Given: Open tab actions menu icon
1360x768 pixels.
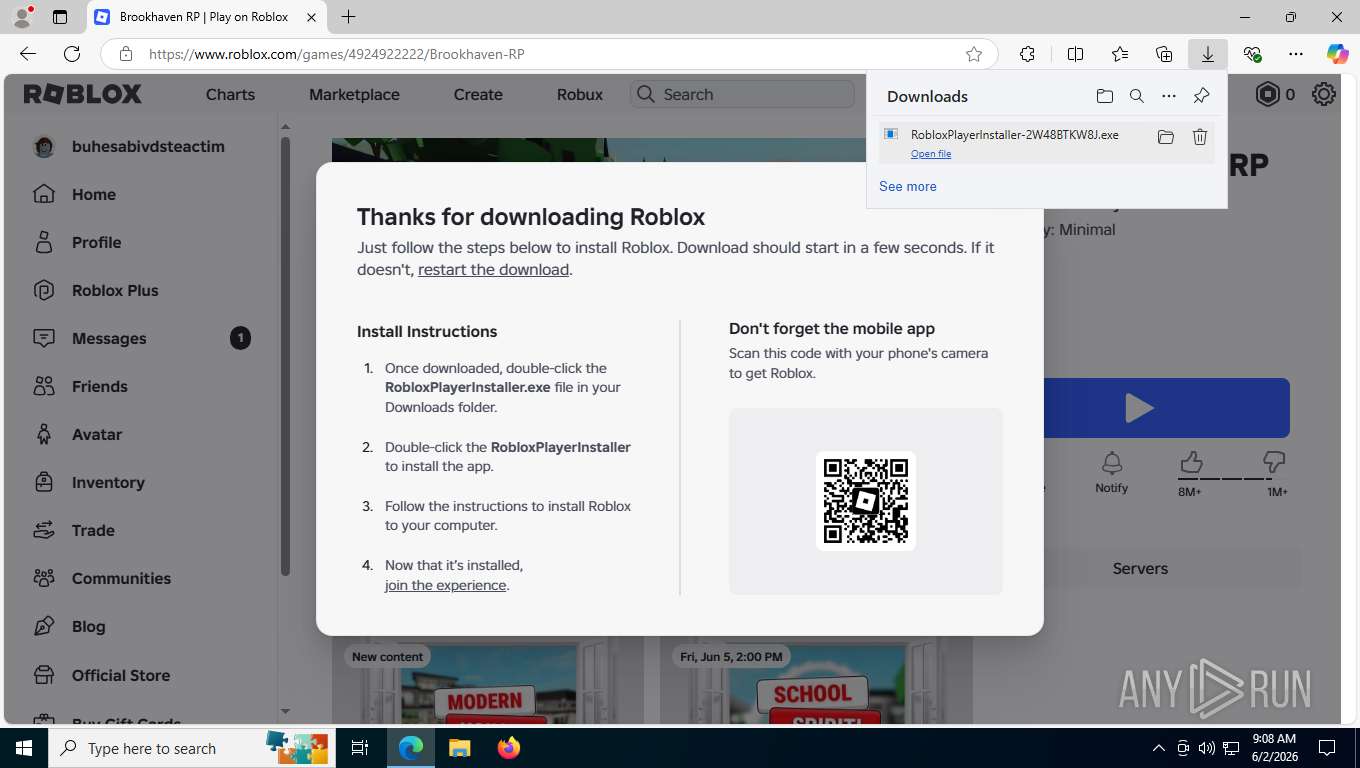Looking at the screenshot, I should click(x=60, y=17).
